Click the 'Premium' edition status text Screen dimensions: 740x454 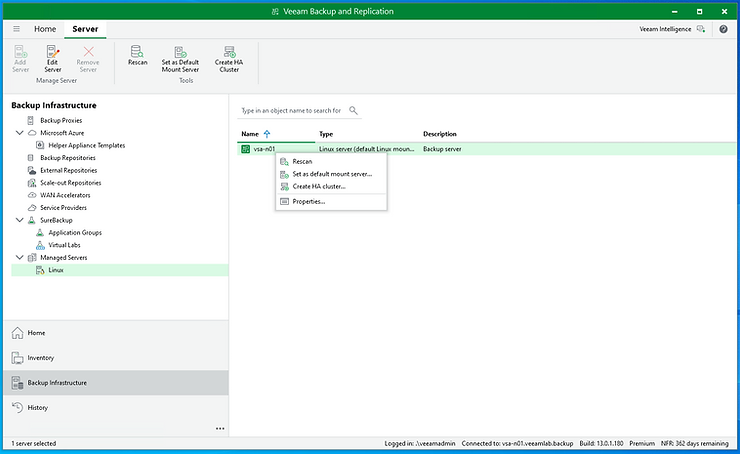coord(642,444)
